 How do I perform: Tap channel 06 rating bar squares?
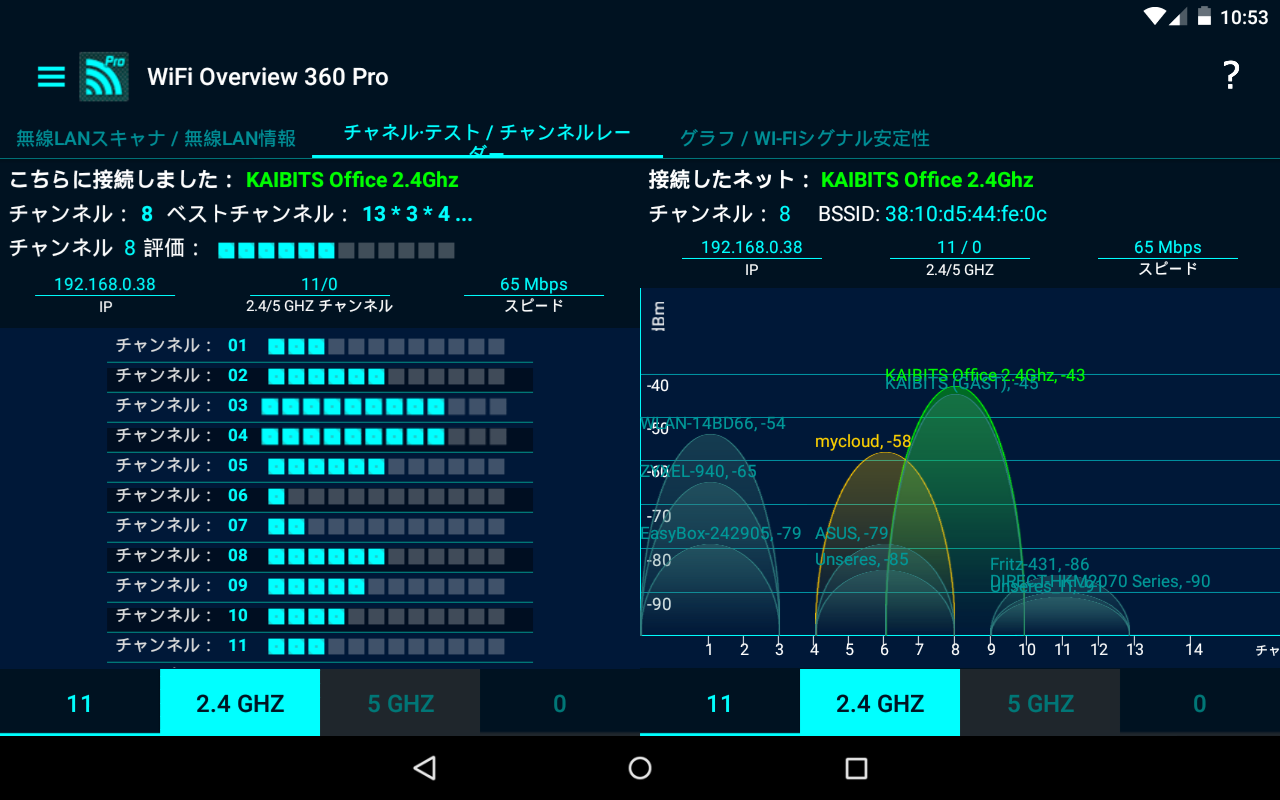[x=386, y=496]
